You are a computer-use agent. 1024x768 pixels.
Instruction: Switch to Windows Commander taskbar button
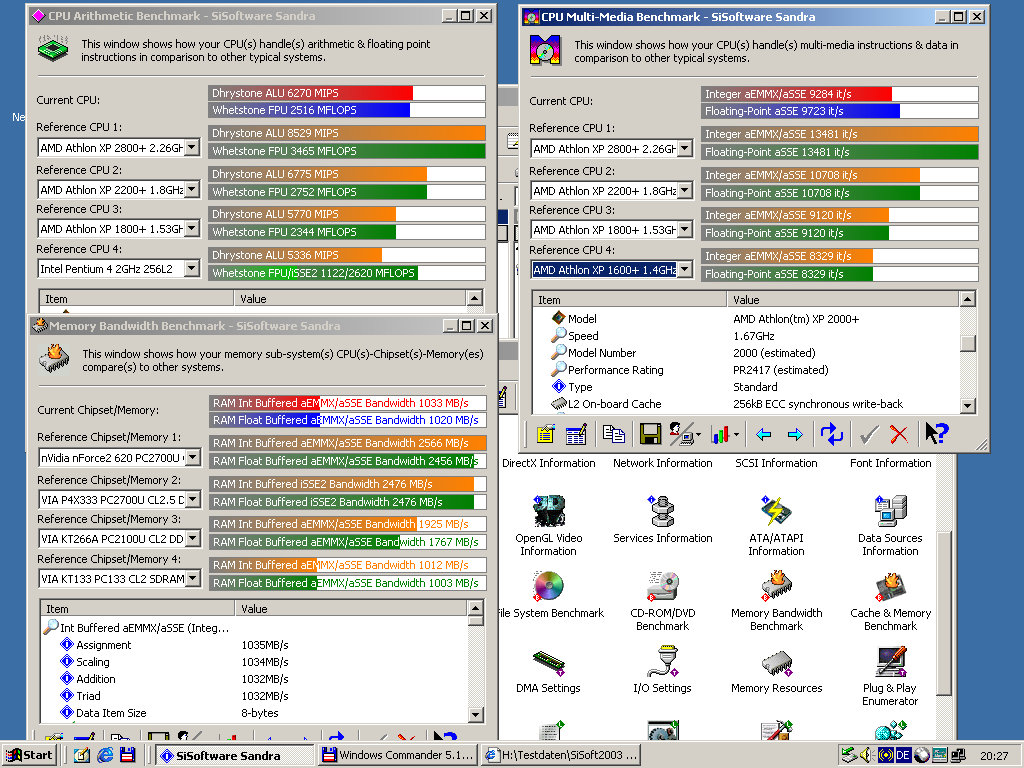(x=397, y=755)
